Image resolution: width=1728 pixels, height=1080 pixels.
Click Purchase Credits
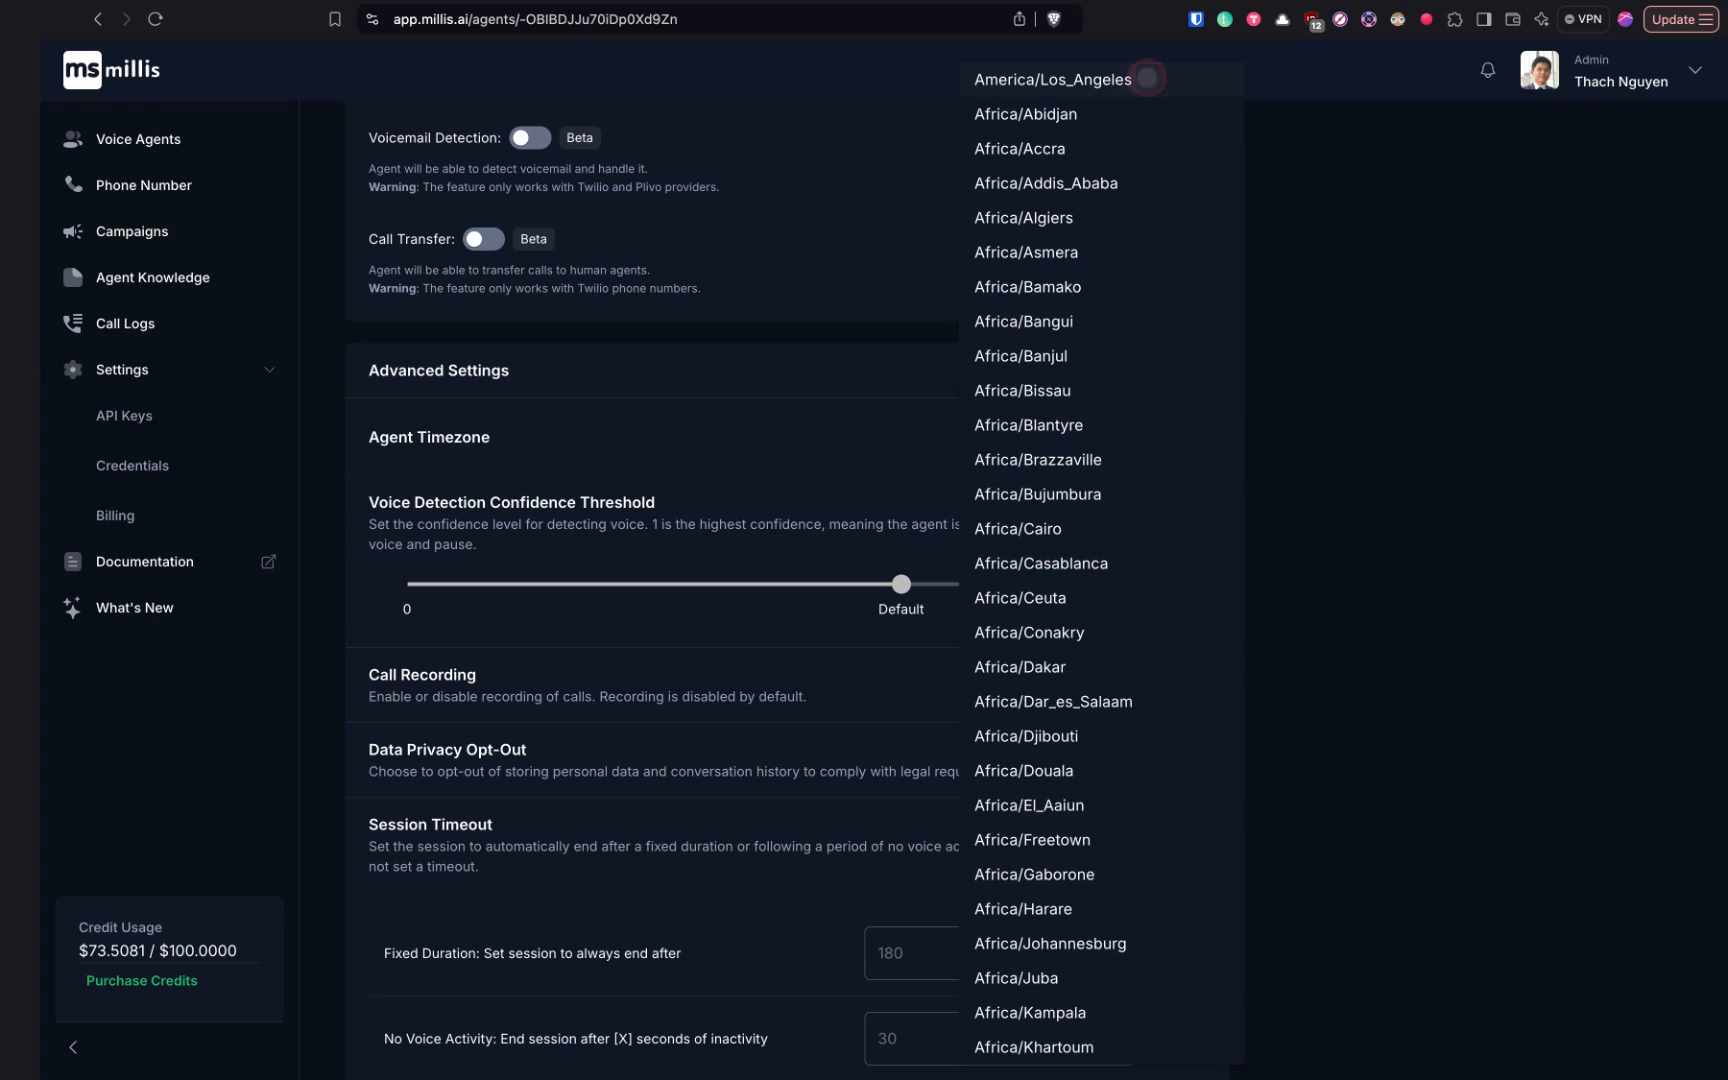[141, 980]
